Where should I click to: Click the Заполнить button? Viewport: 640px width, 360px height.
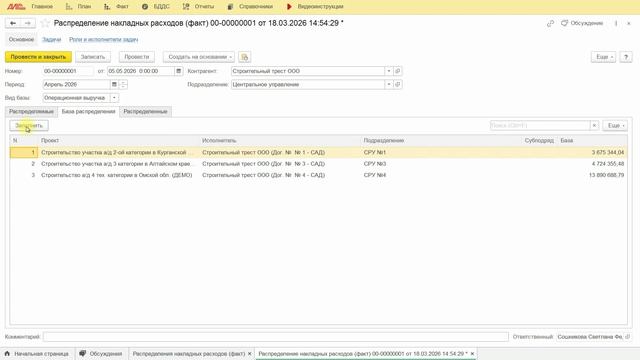29,125
